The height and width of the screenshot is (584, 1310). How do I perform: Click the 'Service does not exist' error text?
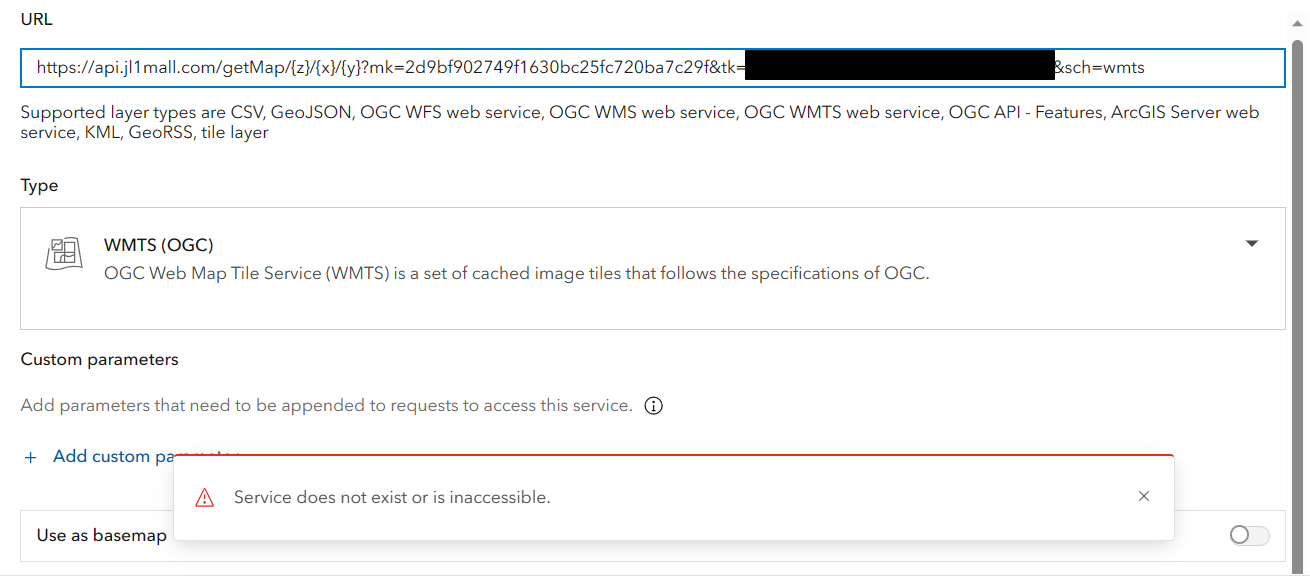[392, 497]
